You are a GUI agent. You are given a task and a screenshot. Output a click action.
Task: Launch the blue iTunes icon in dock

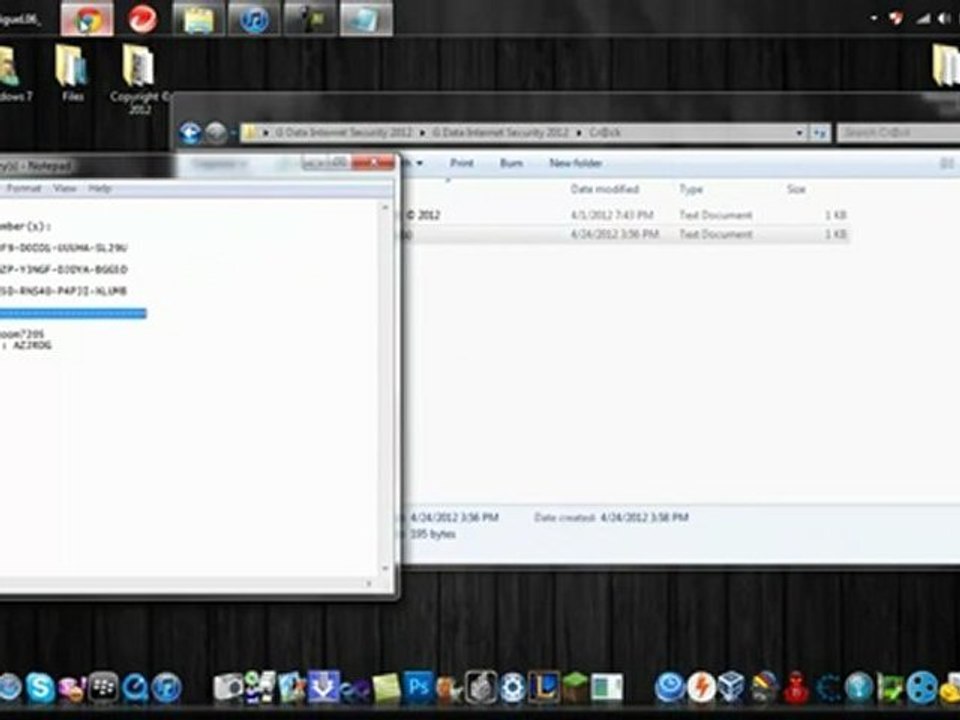167,687
